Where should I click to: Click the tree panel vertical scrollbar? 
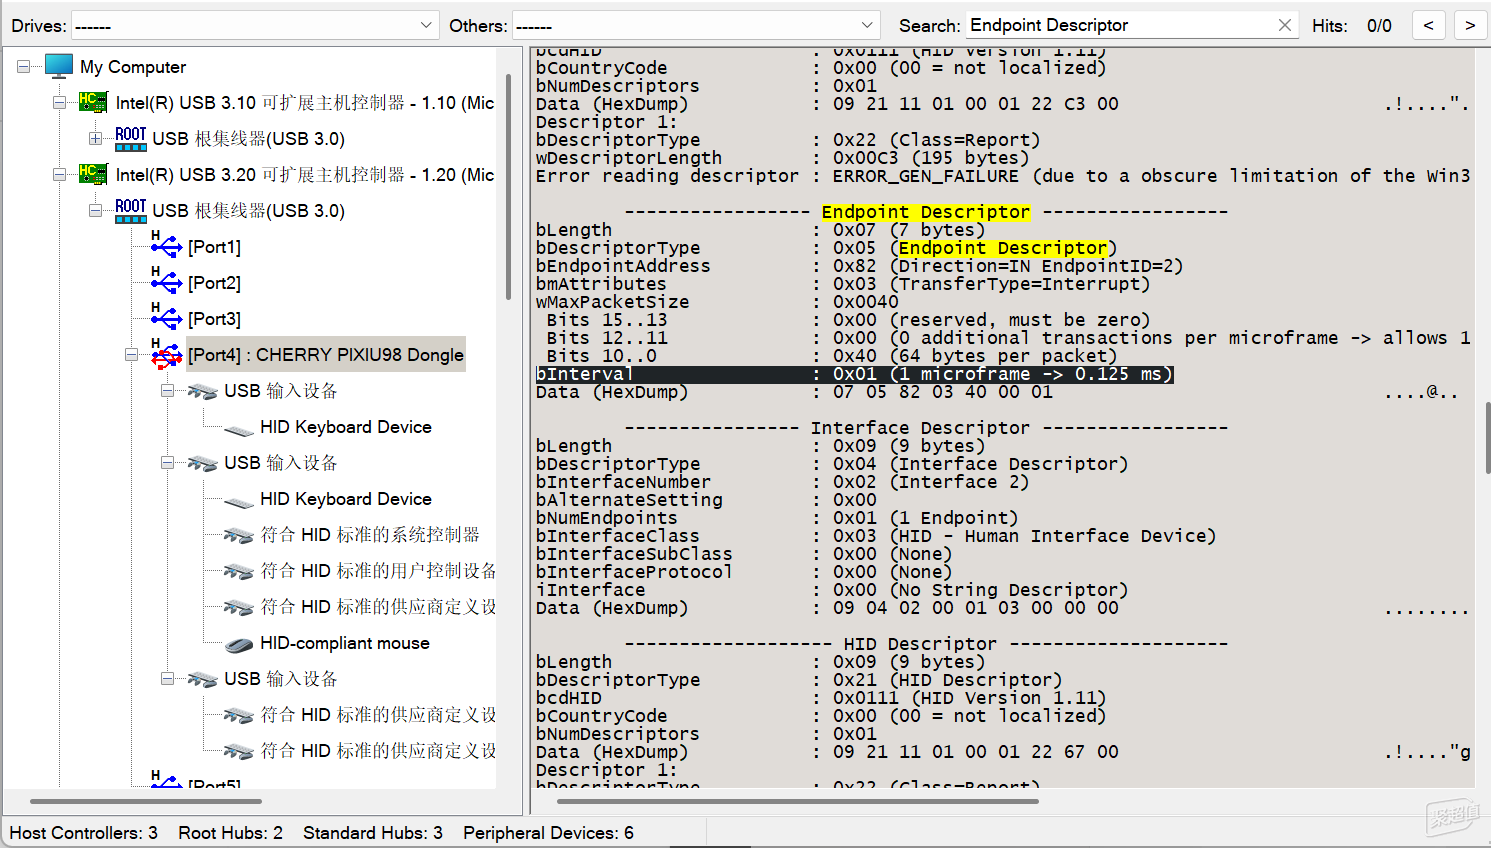pyautogui.click(x=508, y=188)
